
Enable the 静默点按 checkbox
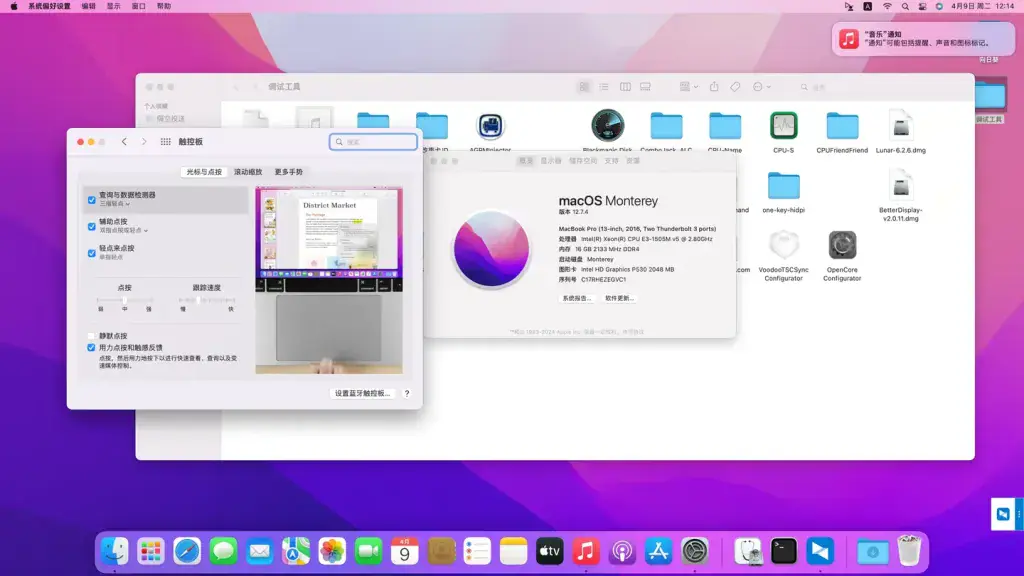[91, 336]
